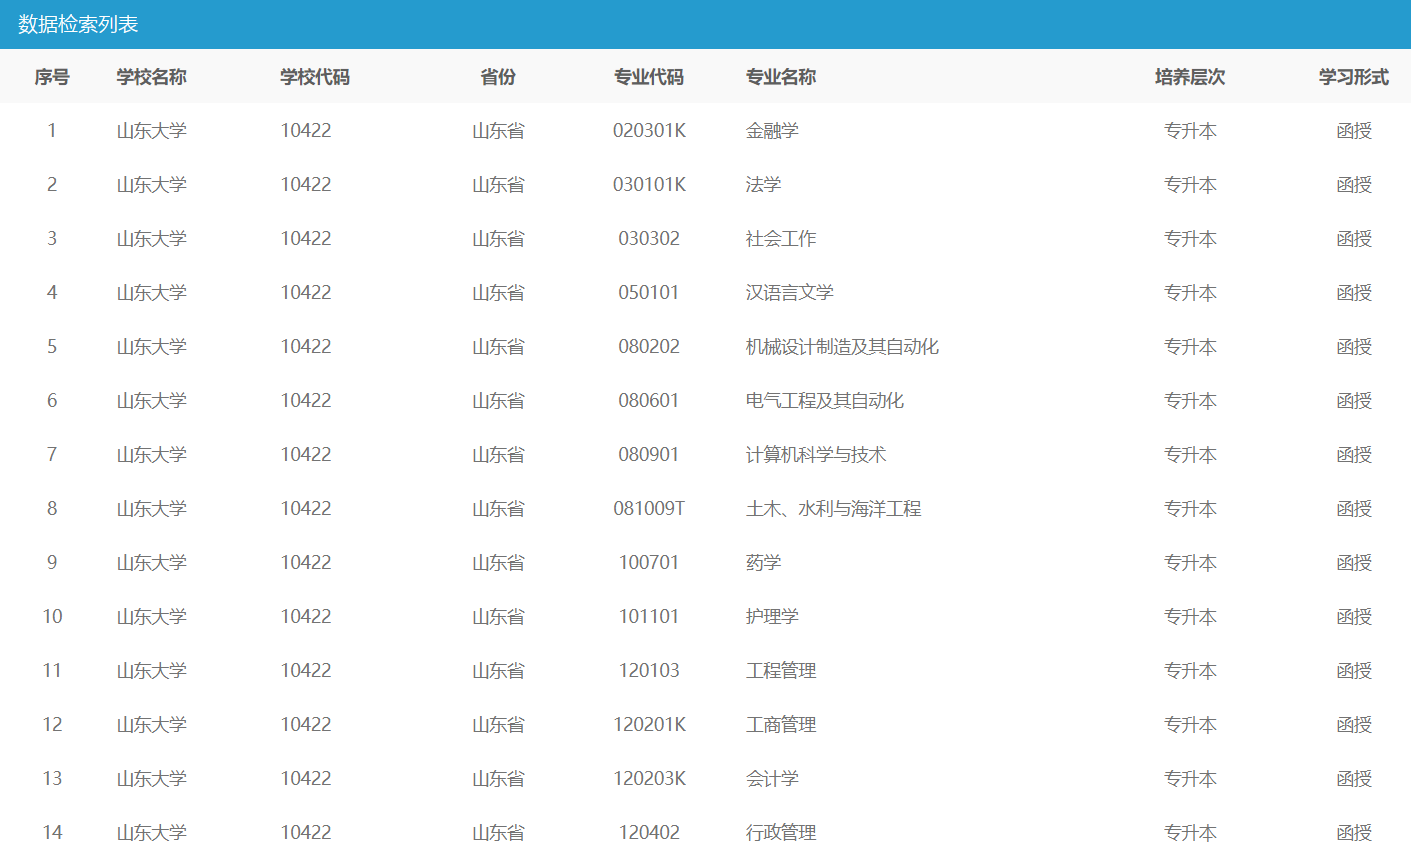Select the 护理学 major name cell
Viewport: 1411px width, 854px height.
click(x=772, y=617)
